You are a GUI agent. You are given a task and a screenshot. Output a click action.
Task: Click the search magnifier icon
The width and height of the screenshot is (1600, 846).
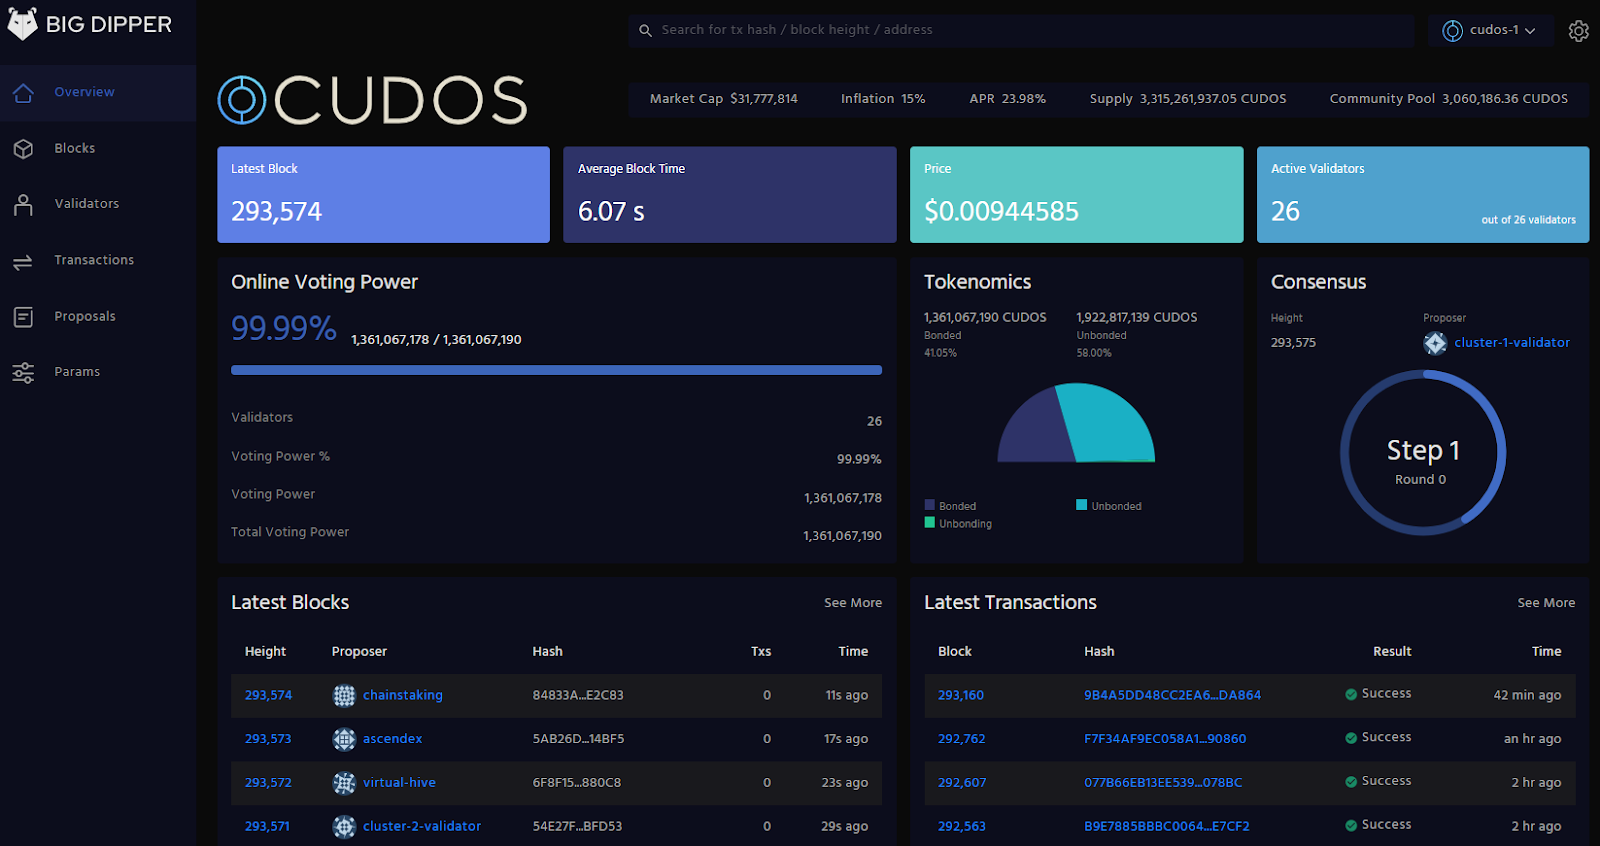tap(646, 31)
